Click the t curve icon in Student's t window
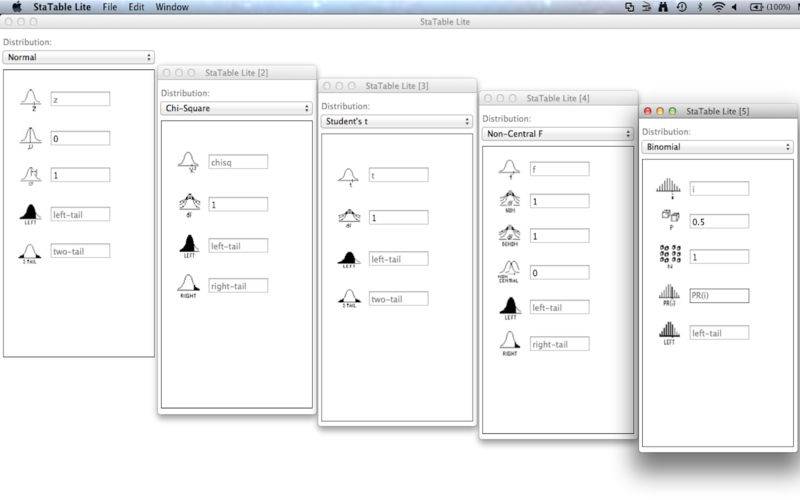 (348, 178)
